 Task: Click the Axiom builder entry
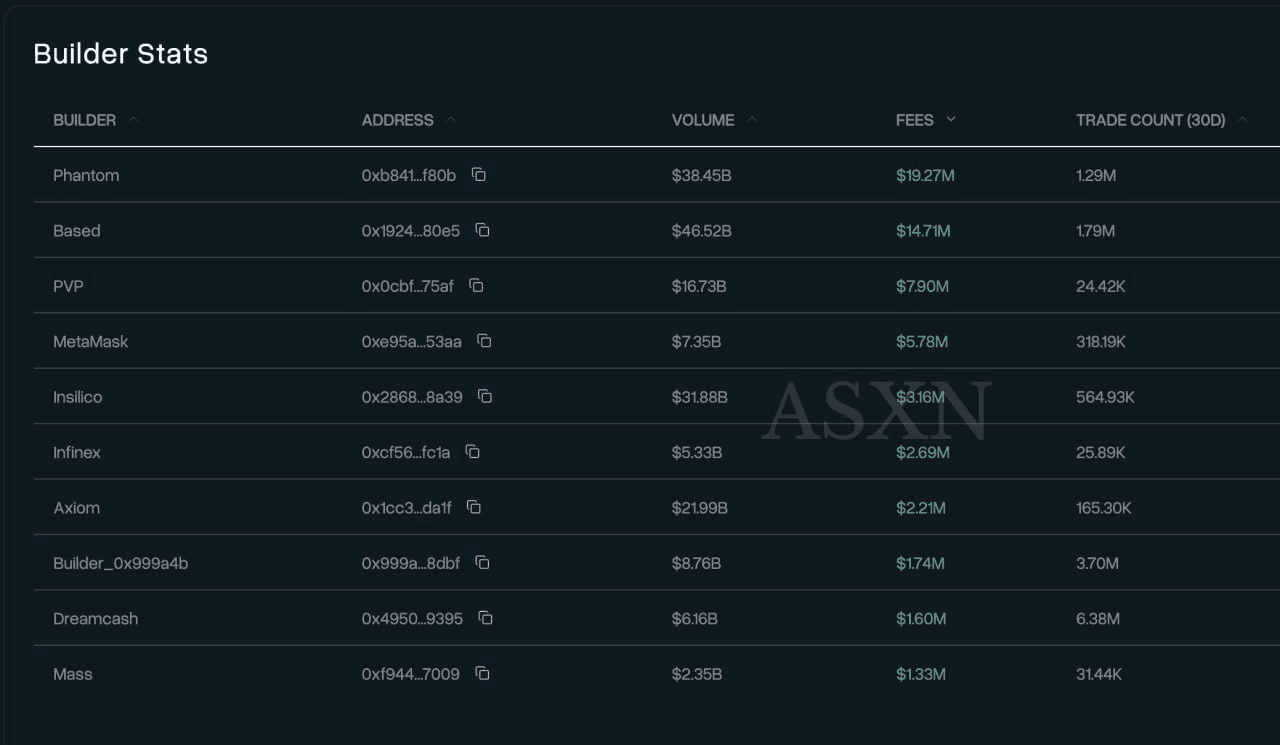[77, 508]
